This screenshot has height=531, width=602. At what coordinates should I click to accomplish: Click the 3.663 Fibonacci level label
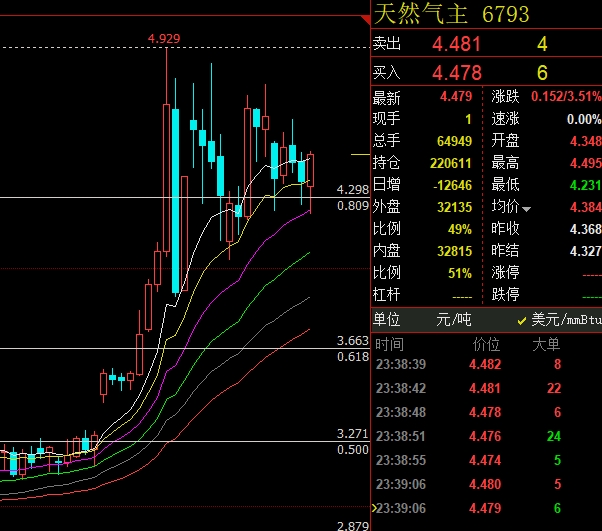(352, 340)
